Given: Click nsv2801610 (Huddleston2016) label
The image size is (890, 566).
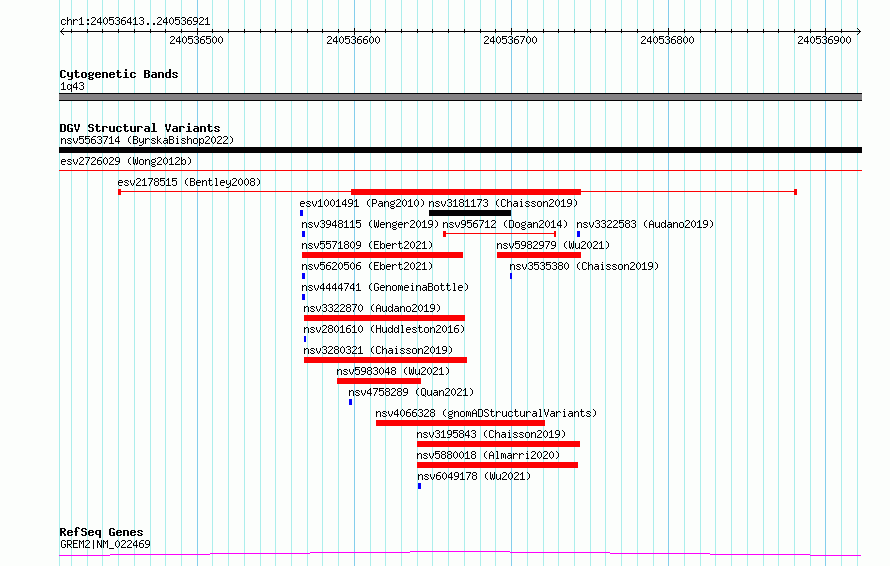Looking at the screenshot, I should [x=384, y=329].
